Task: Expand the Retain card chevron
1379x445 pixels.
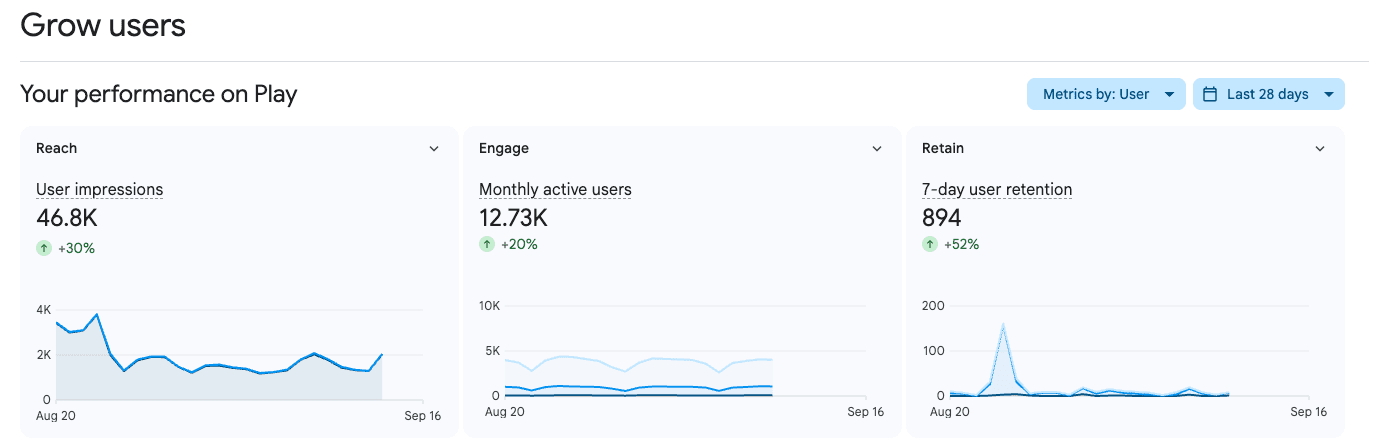Action: click(1320, 149)
